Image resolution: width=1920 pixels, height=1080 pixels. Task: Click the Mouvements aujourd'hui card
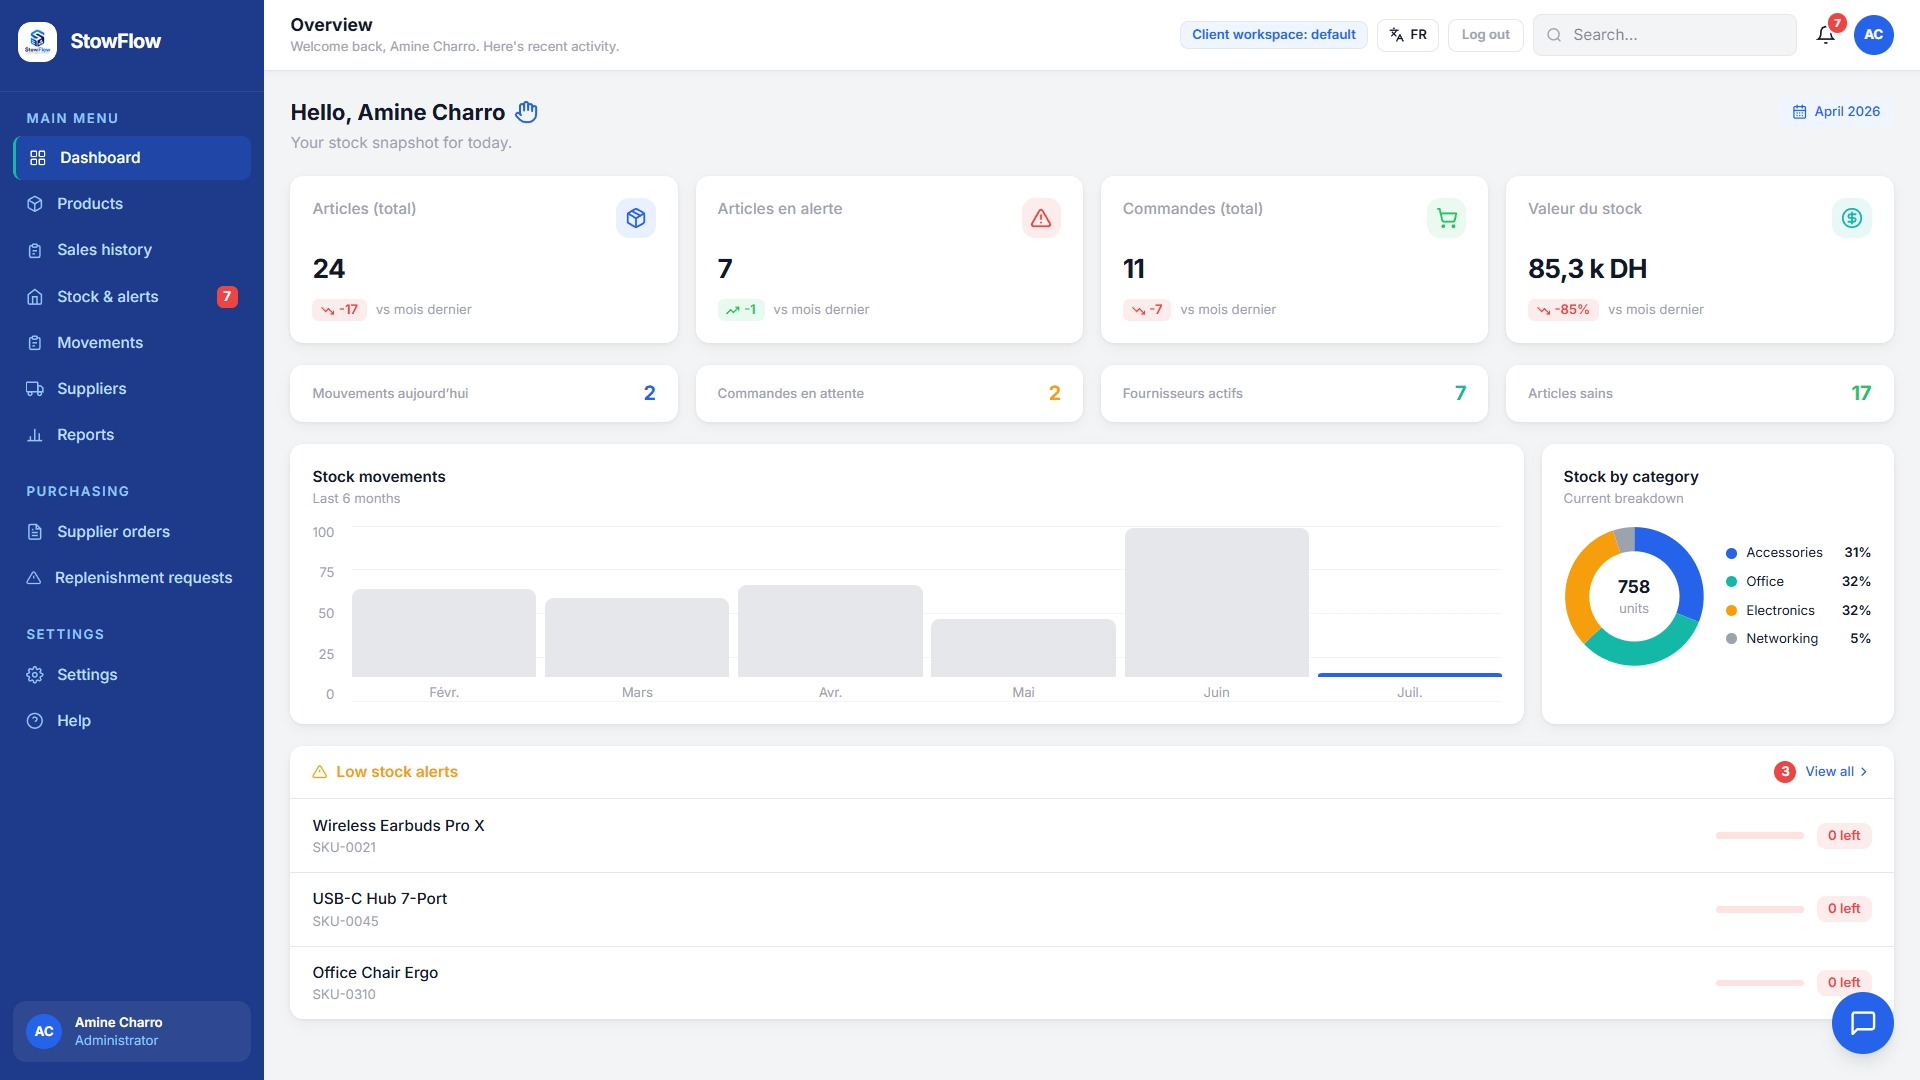tap(484, 394)
